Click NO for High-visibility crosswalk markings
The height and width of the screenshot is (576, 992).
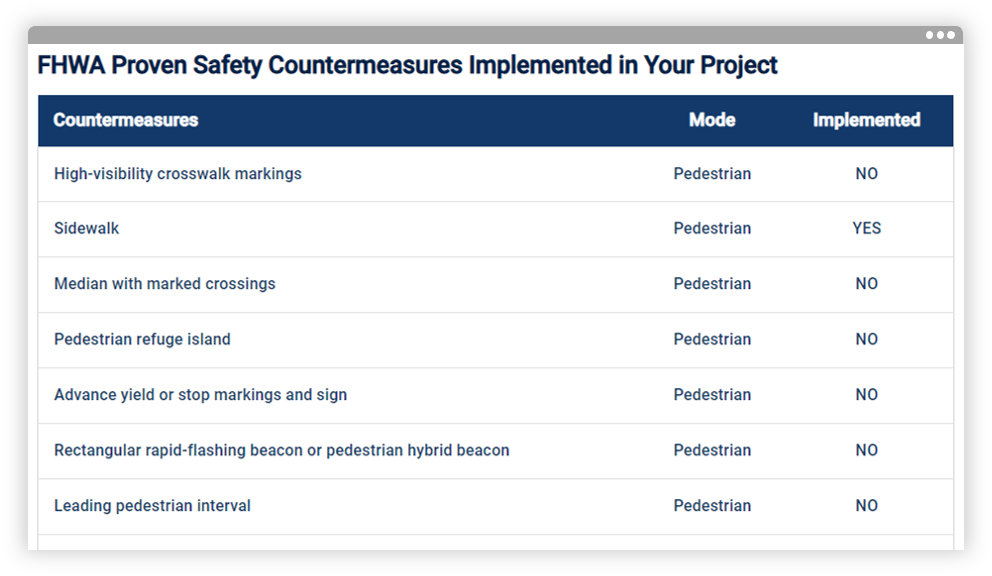click(x=867, y=174)
